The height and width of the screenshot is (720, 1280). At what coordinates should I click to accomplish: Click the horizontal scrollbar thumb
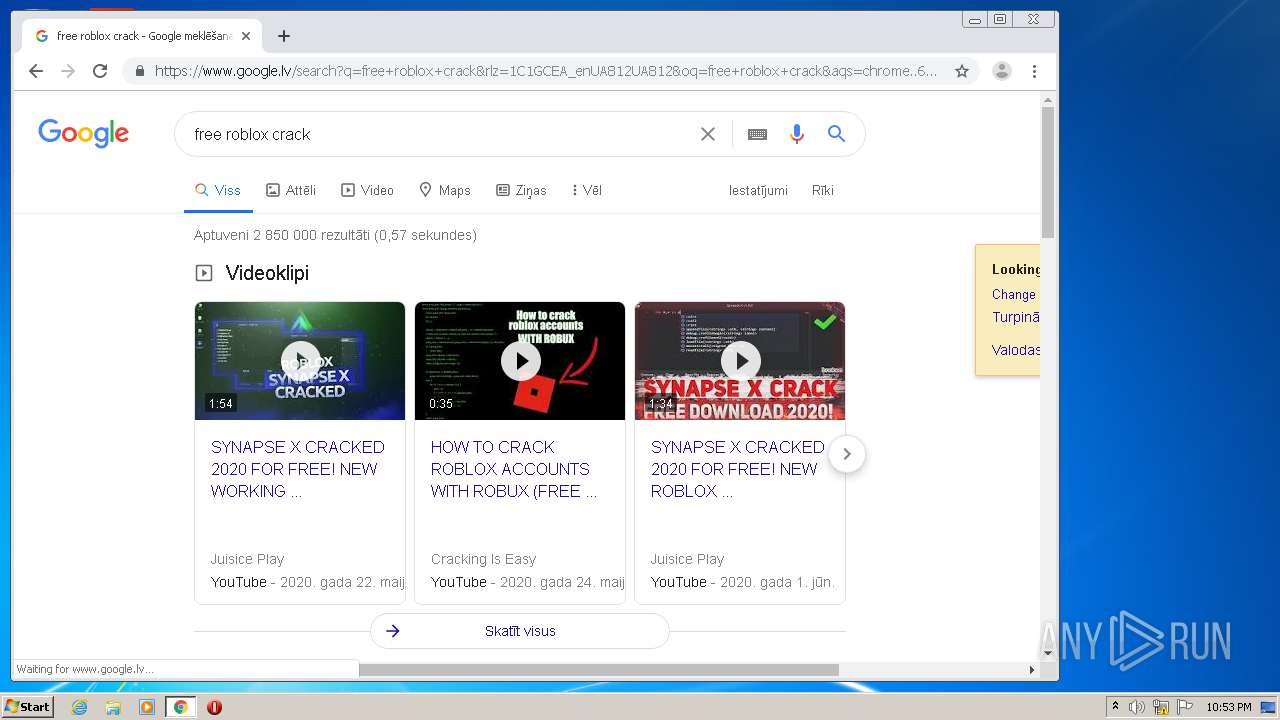pos(598,670)
